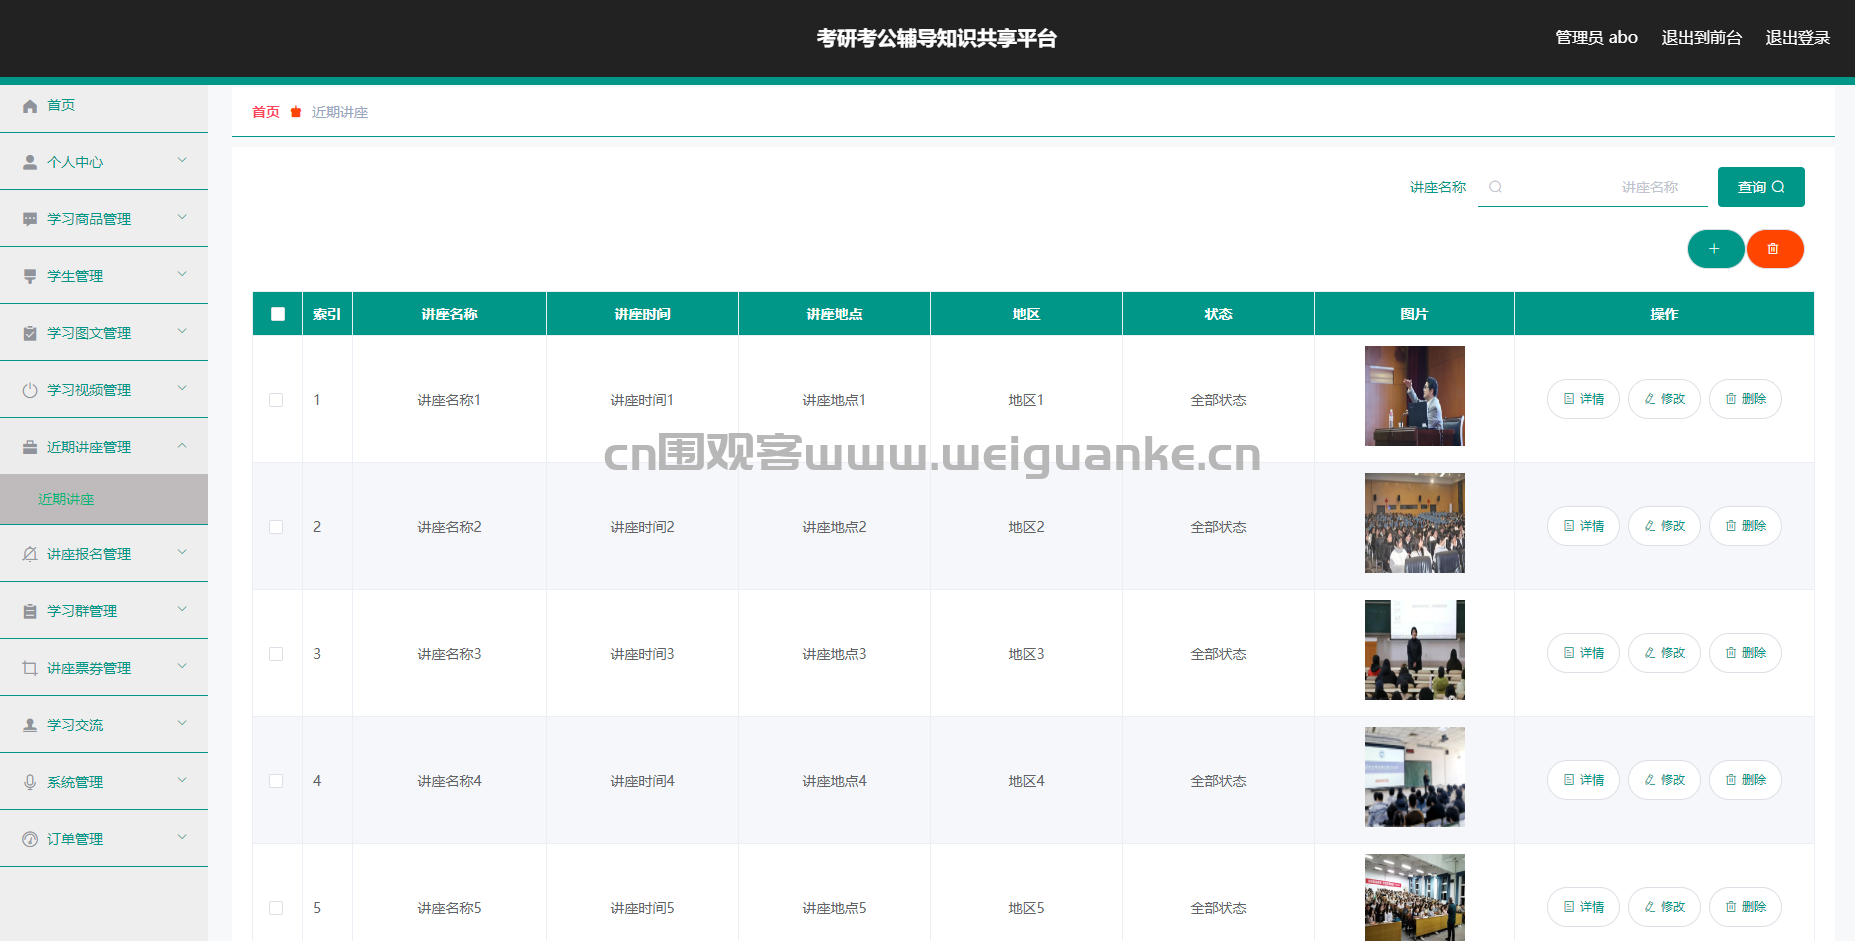Click the person icon beside 个人中心

click(x=30, y=162)
